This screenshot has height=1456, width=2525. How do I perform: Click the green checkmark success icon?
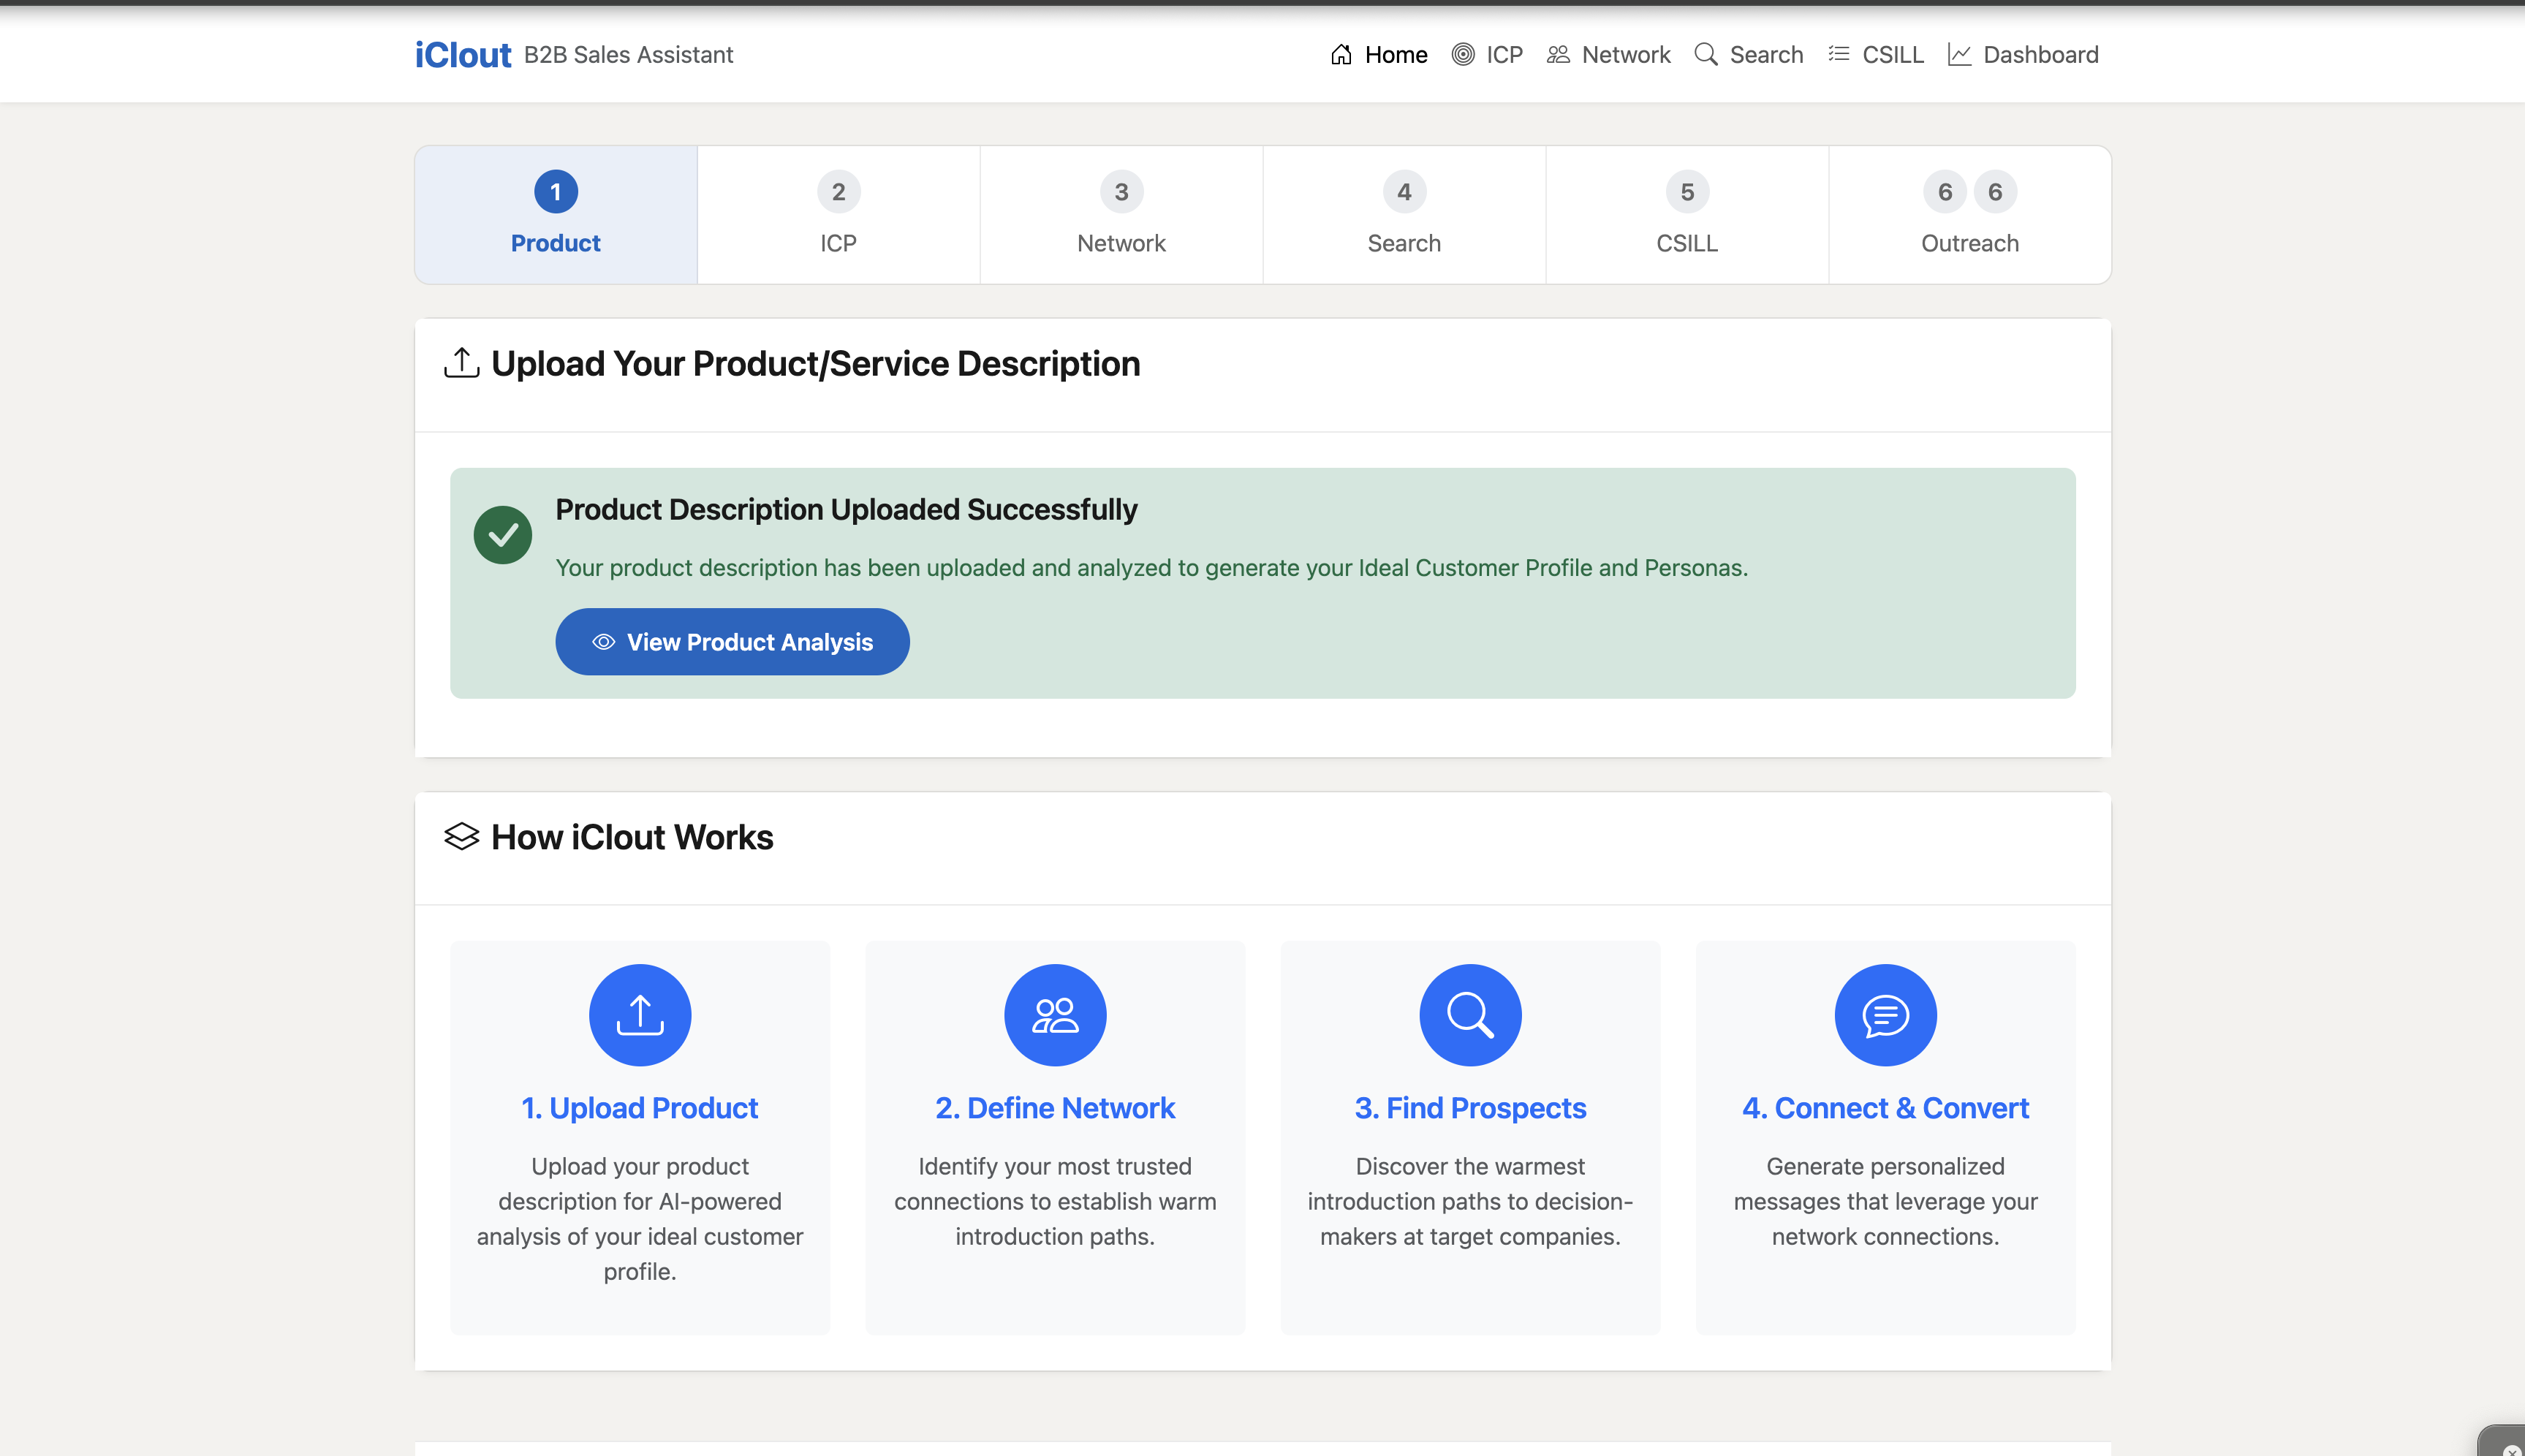[x=502, y=534]
